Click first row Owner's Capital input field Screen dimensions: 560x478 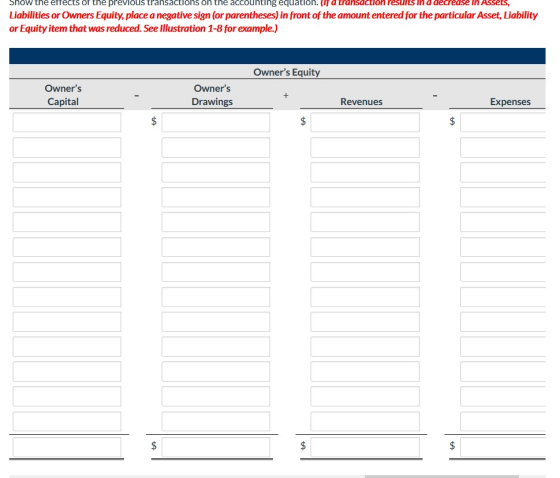click(67, 123)
